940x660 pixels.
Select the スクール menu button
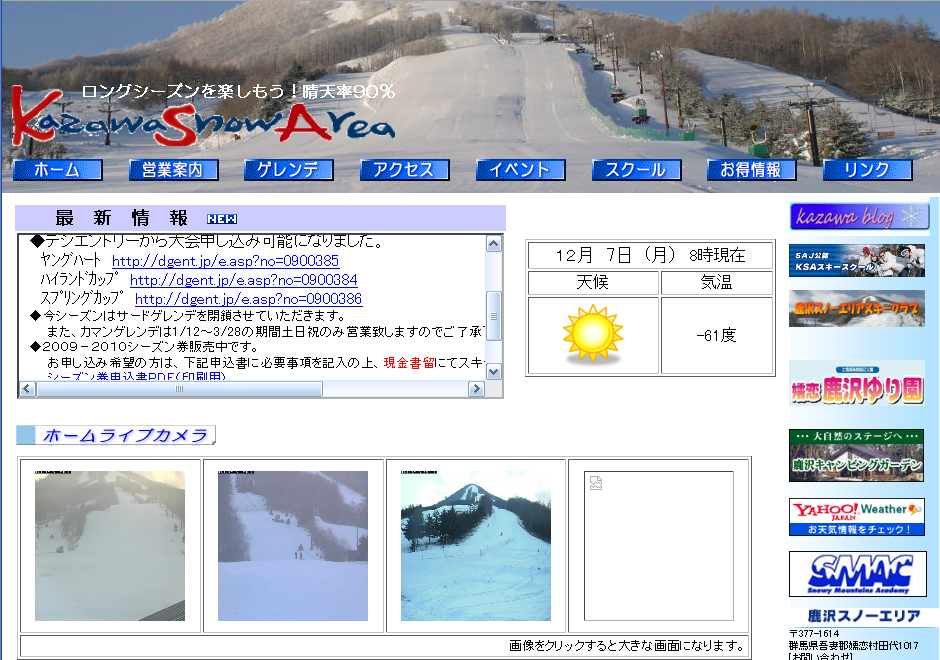click(x=636, y=170)
